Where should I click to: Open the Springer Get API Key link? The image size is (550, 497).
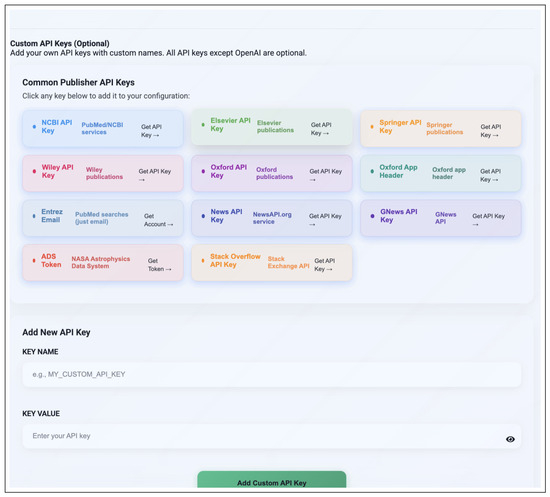[x=490, y=131]
